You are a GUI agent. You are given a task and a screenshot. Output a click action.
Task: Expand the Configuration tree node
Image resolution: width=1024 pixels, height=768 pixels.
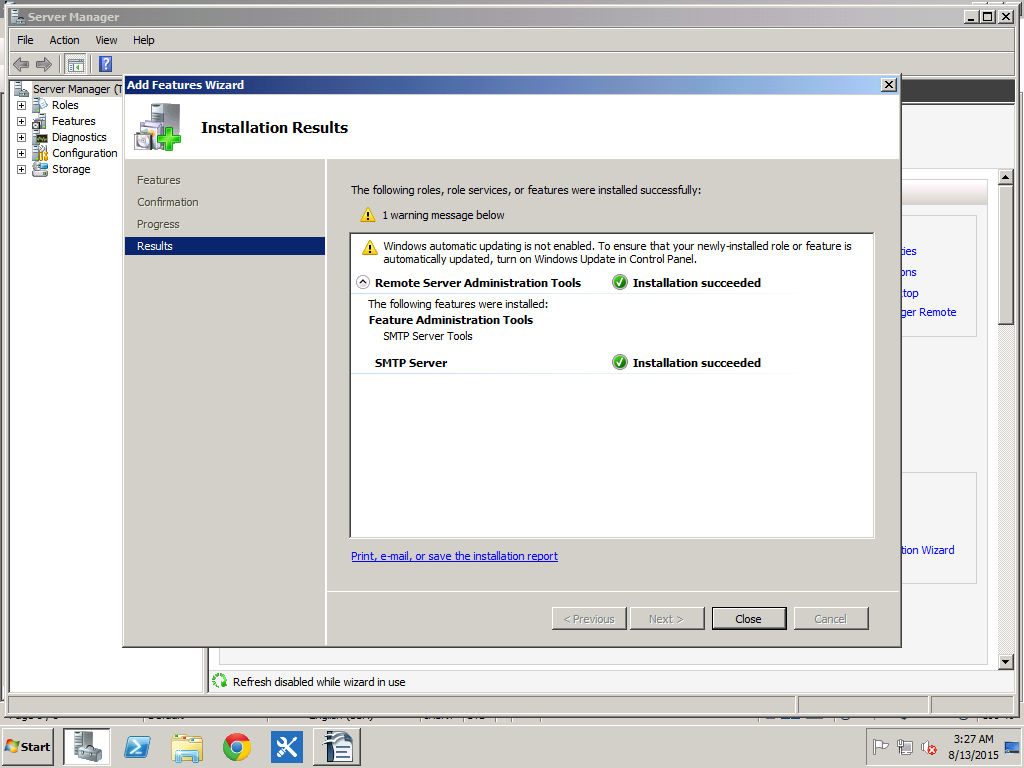coord(22,153)
